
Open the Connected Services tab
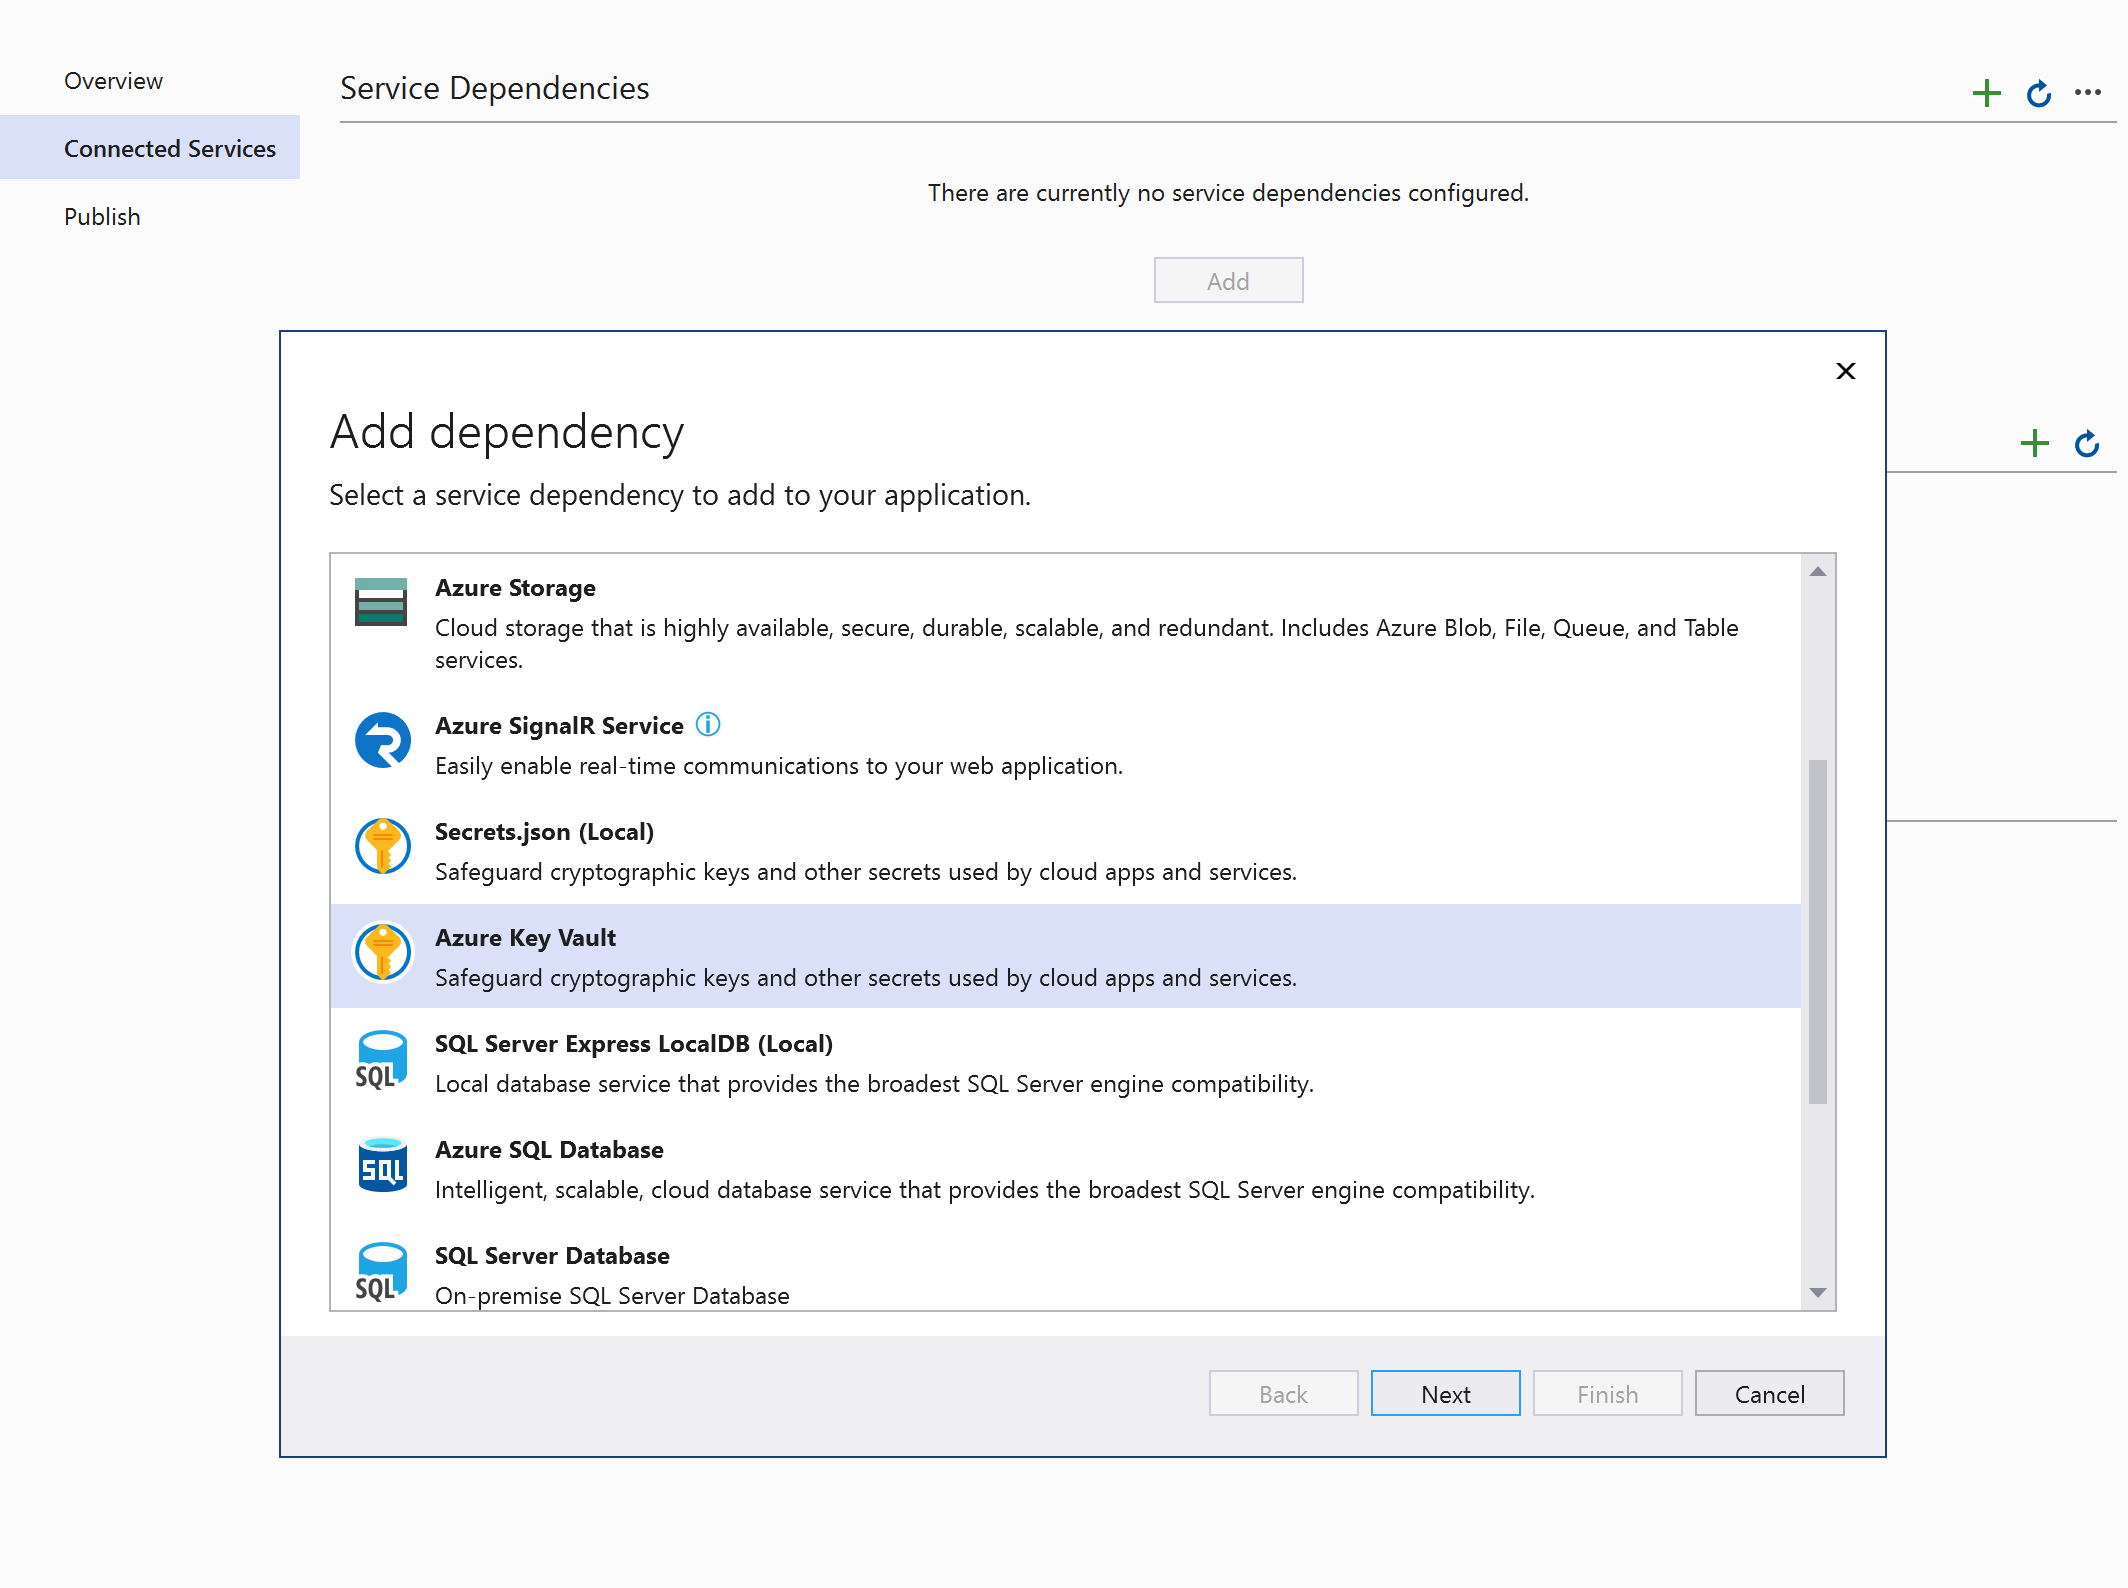pyautogui.click(x=167, y=148)
